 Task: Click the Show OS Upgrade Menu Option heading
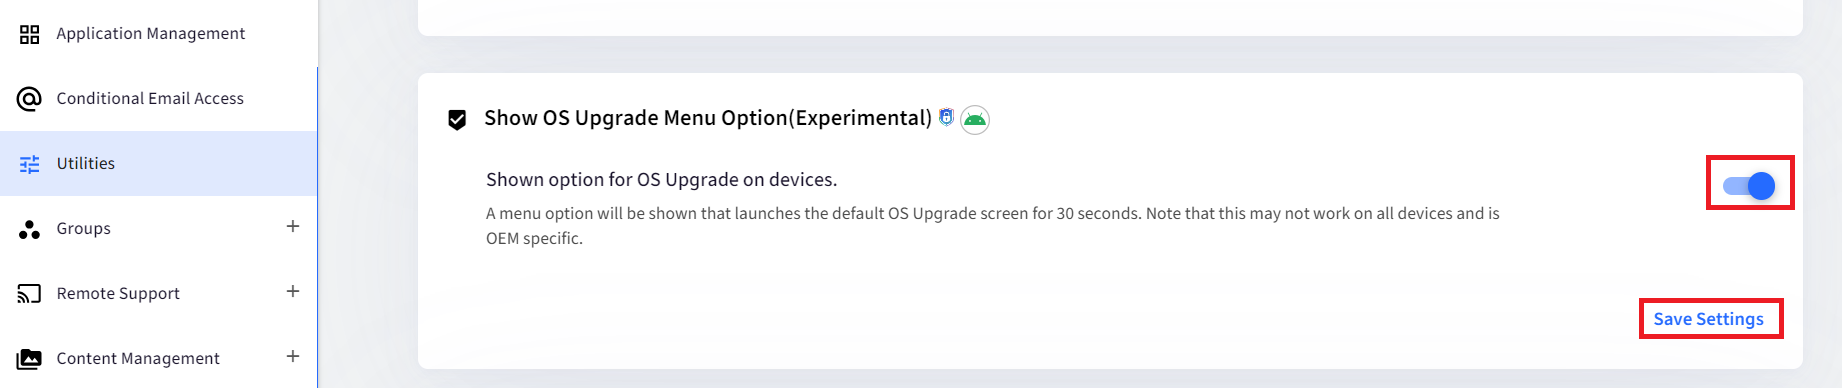(x=708, y=118)
